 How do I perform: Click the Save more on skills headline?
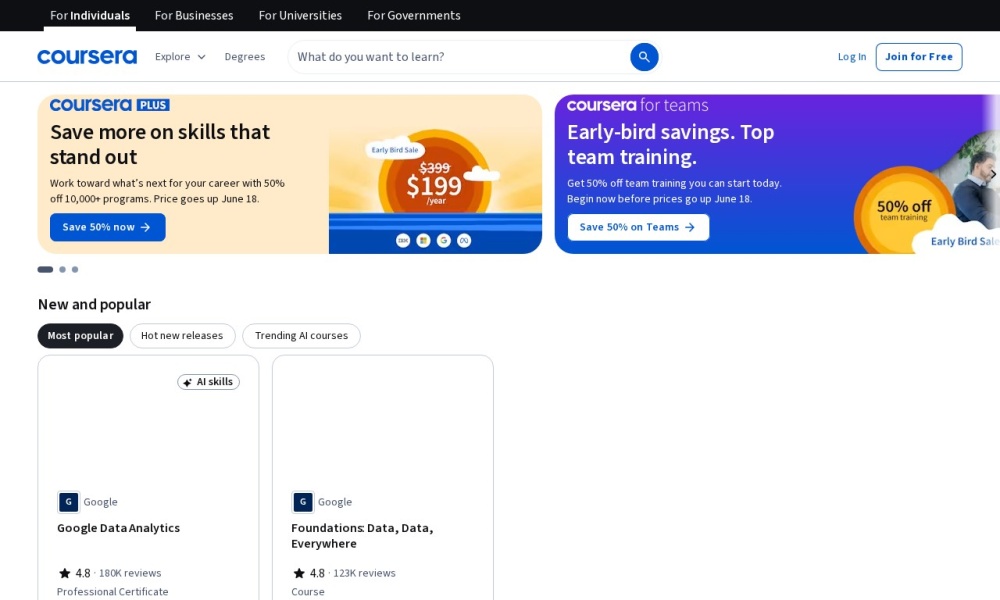click(160, 144)
